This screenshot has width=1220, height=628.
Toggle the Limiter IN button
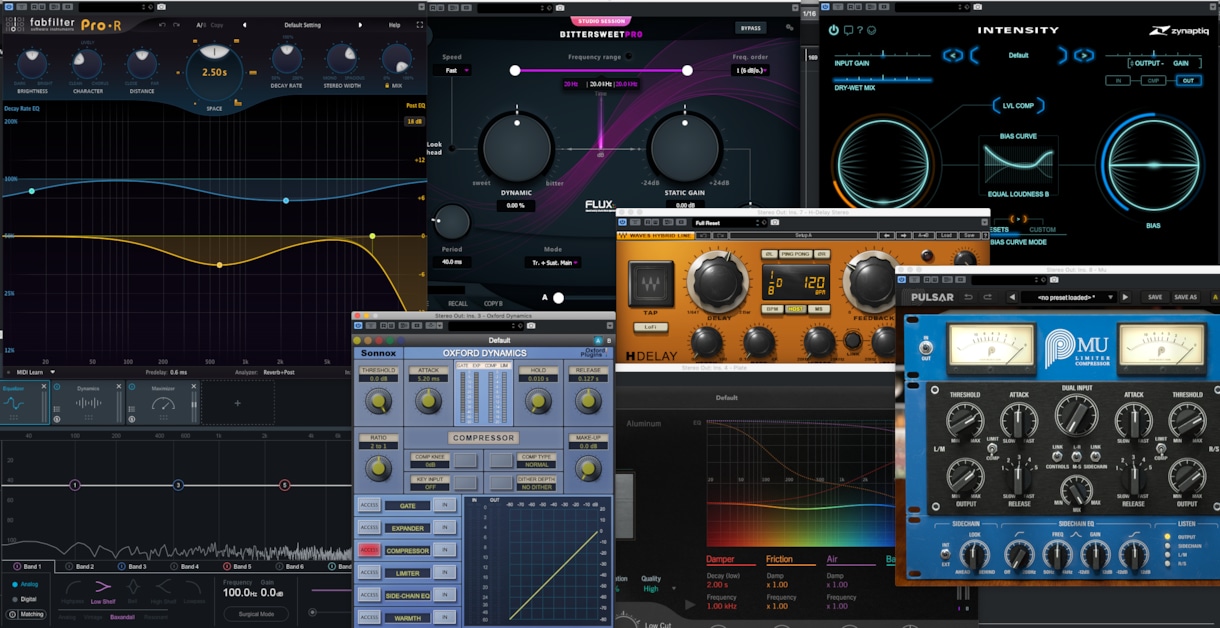(445, 573)
